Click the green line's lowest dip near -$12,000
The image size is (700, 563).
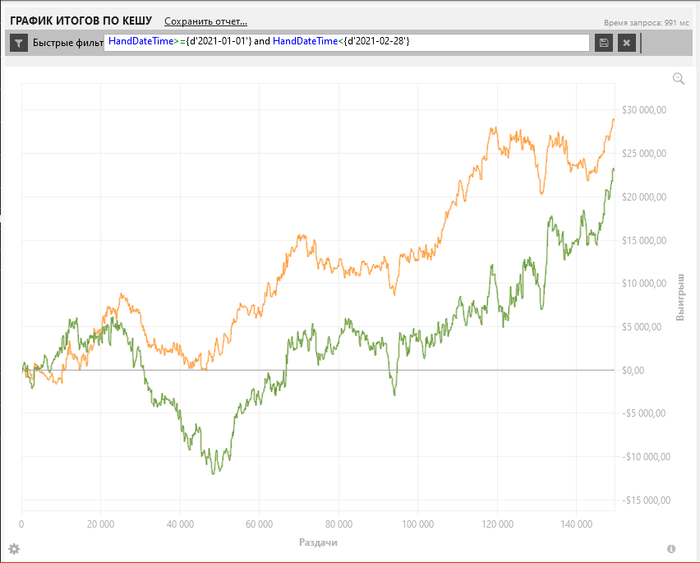(213, 473)
